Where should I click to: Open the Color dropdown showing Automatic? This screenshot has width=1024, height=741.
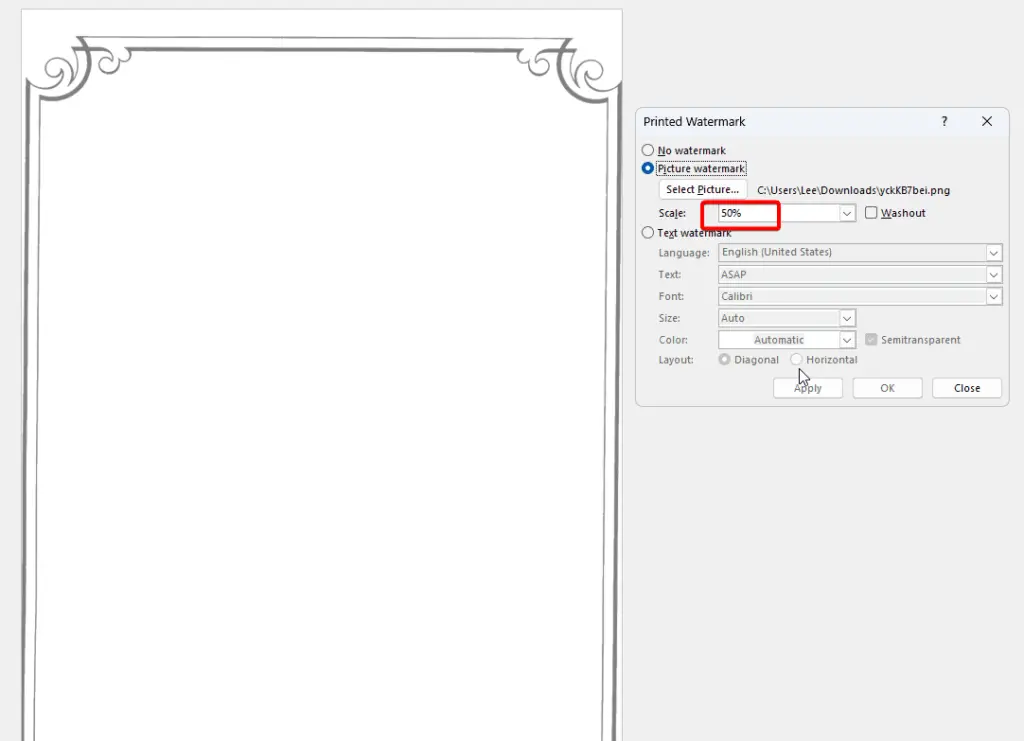(846, 339)
